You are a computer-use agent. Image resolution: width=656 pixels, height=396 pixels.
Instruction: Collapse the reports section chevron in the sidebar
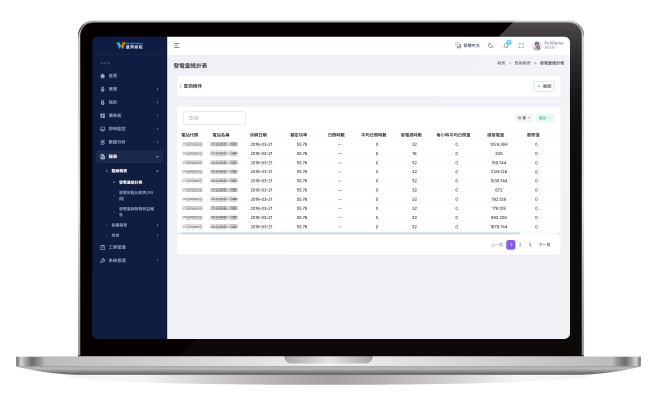[157, 156]
